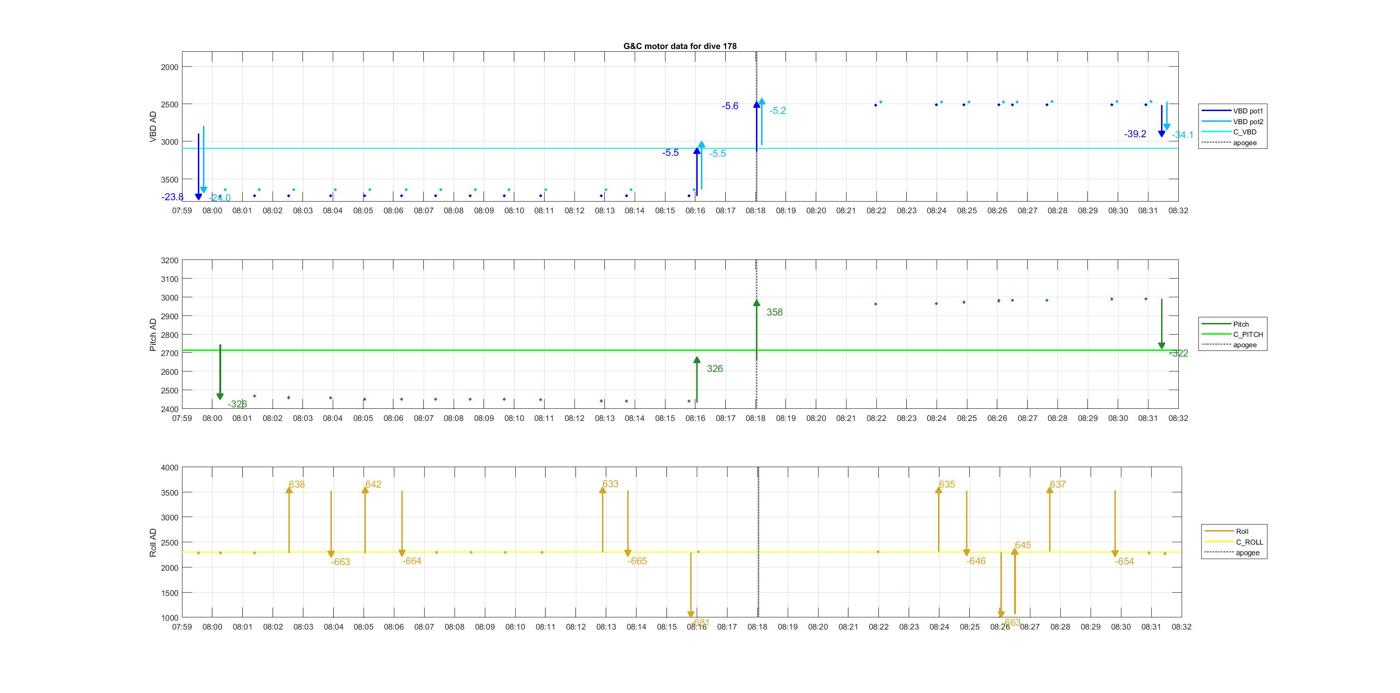This screenshot has height=693, width=1400.
Task: Click the '-326' pitch annotation
Action: pos(237,404)
